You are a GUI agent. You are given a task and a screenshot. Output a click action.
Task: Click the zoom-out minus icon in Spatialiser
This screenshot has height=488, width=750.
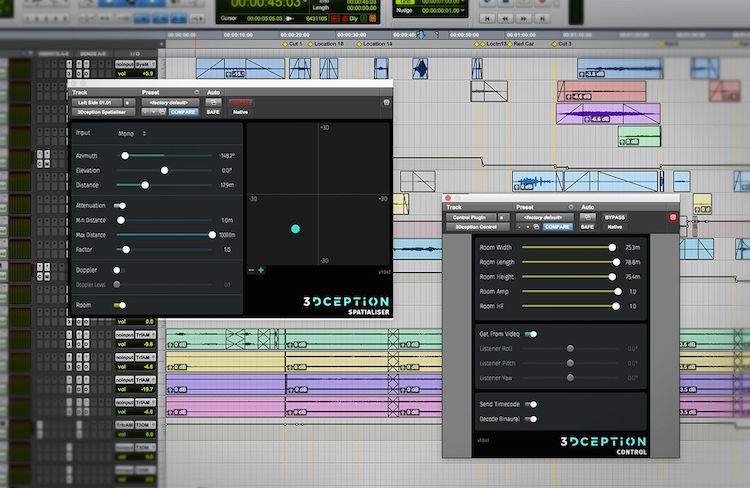(251, 270)
